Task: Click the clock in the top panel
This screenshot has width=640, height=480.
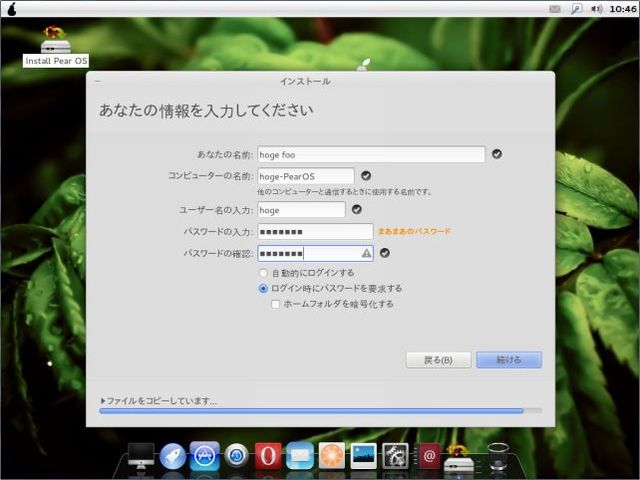Action: pos(623,9)
